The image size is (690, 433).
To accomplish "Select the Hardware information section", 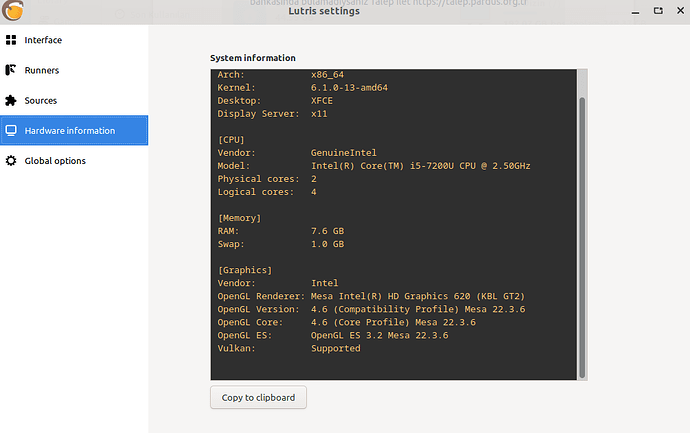I will click(74, 130).
